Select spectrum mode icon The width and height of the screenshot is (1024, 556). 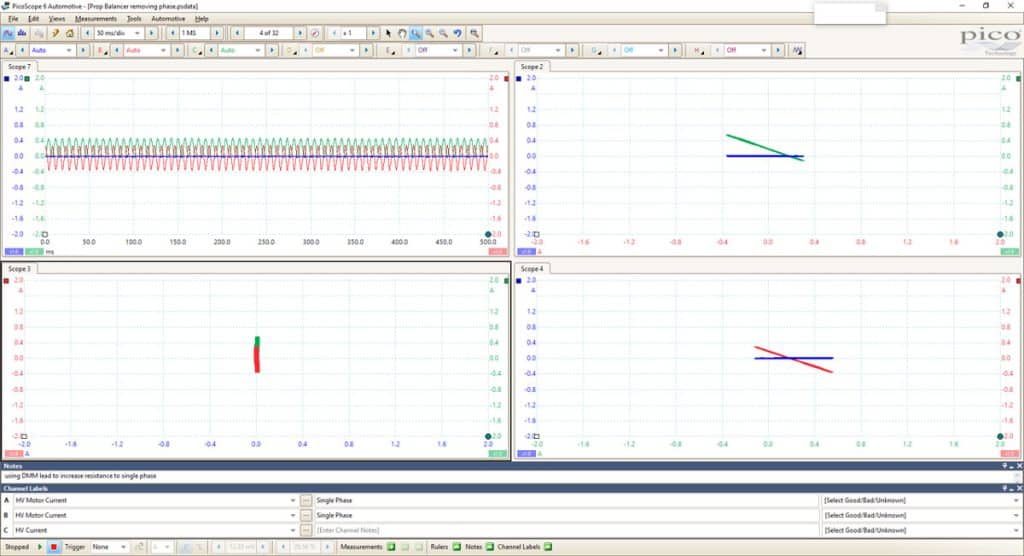coord(22,33)
